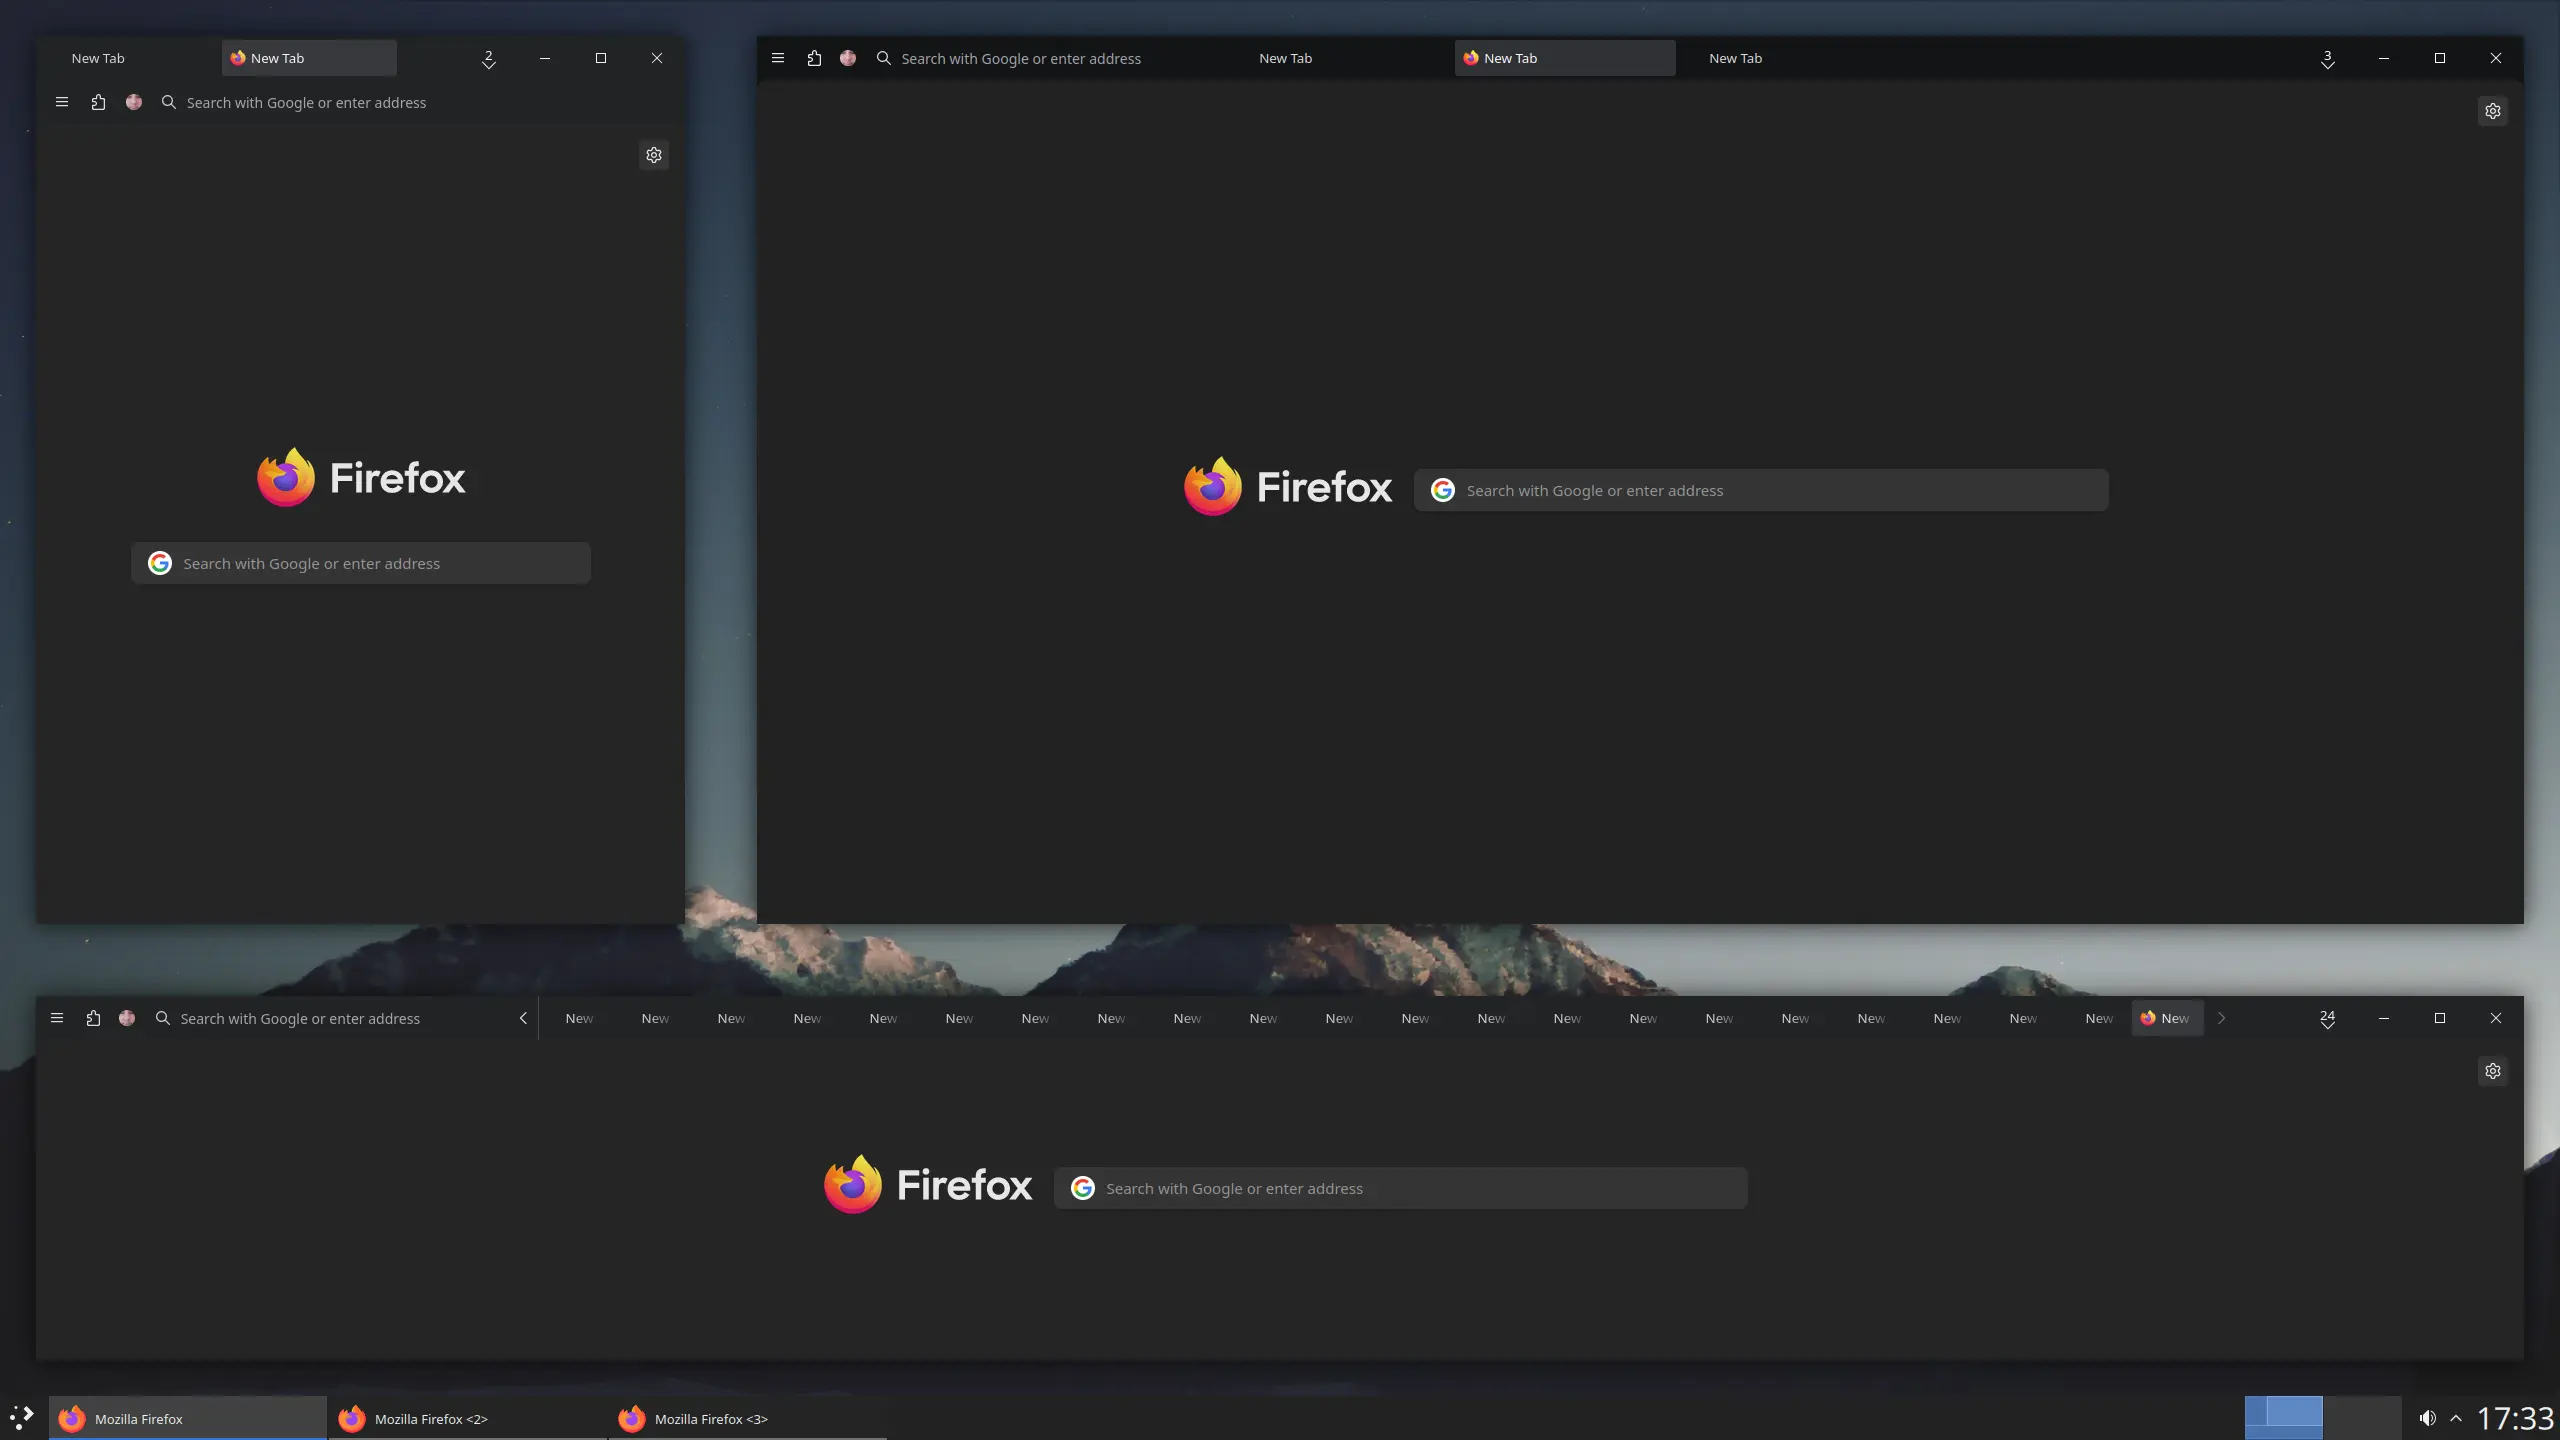
Task: Click right arrow tab scroller in bottom window
Action: tap(2221, 1018)
